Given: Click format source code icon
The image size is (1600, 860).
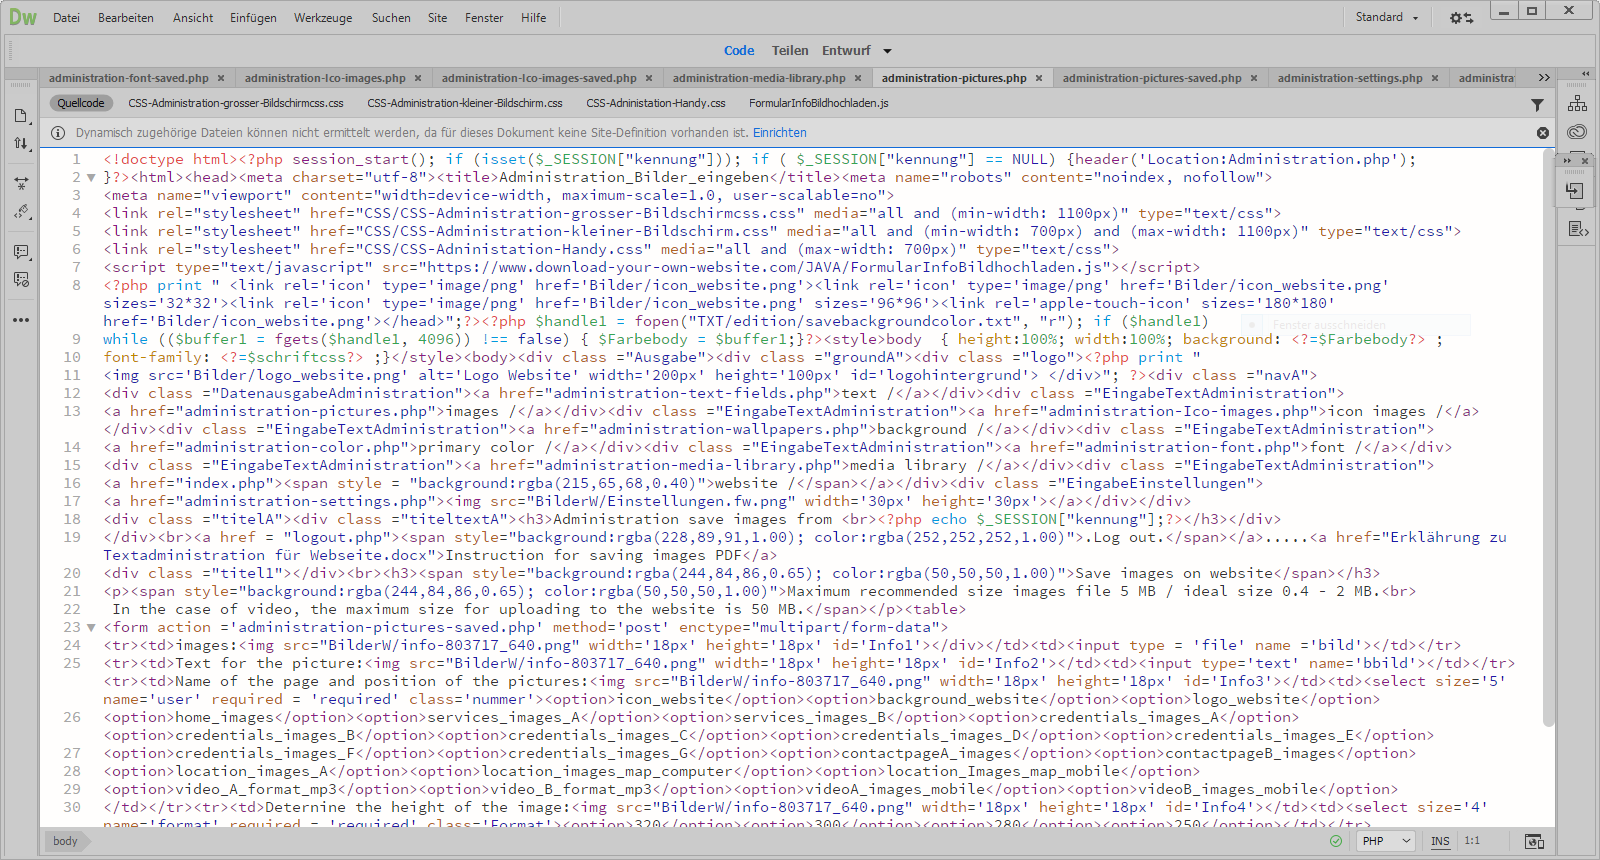Looking at the screenshot, I should pyautogui.click(x=21, y=212).
